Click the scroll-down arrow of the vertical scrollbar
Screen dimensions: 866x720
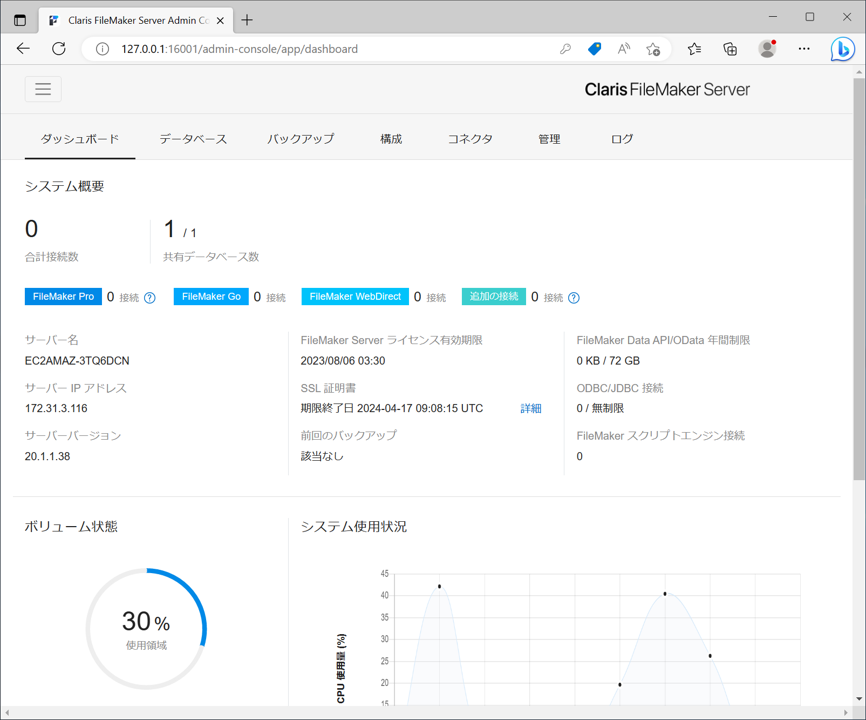859,699
